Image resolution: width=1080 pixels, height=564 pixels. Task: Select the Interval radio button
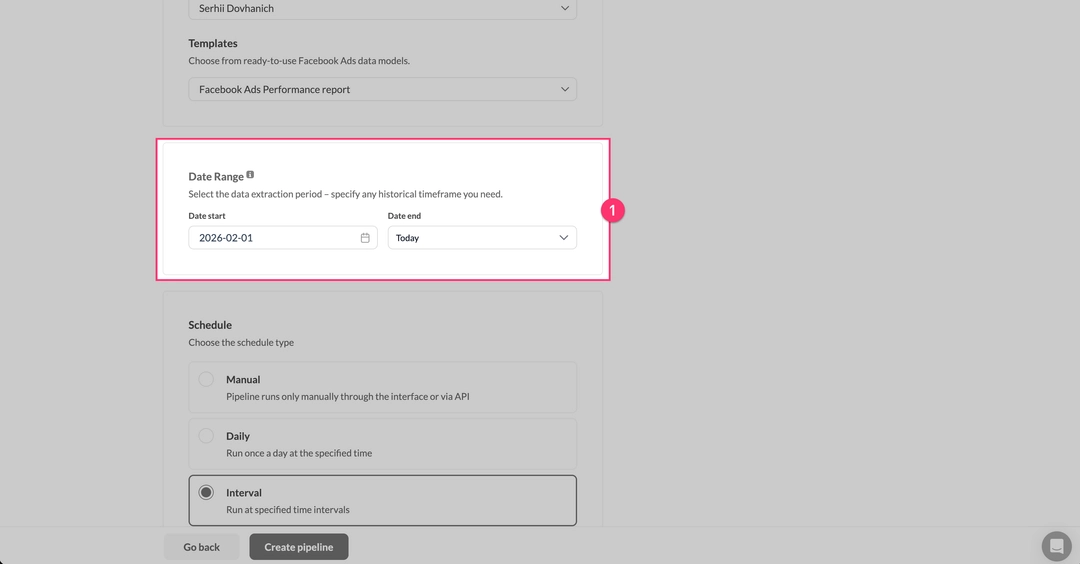pos(206,493)
